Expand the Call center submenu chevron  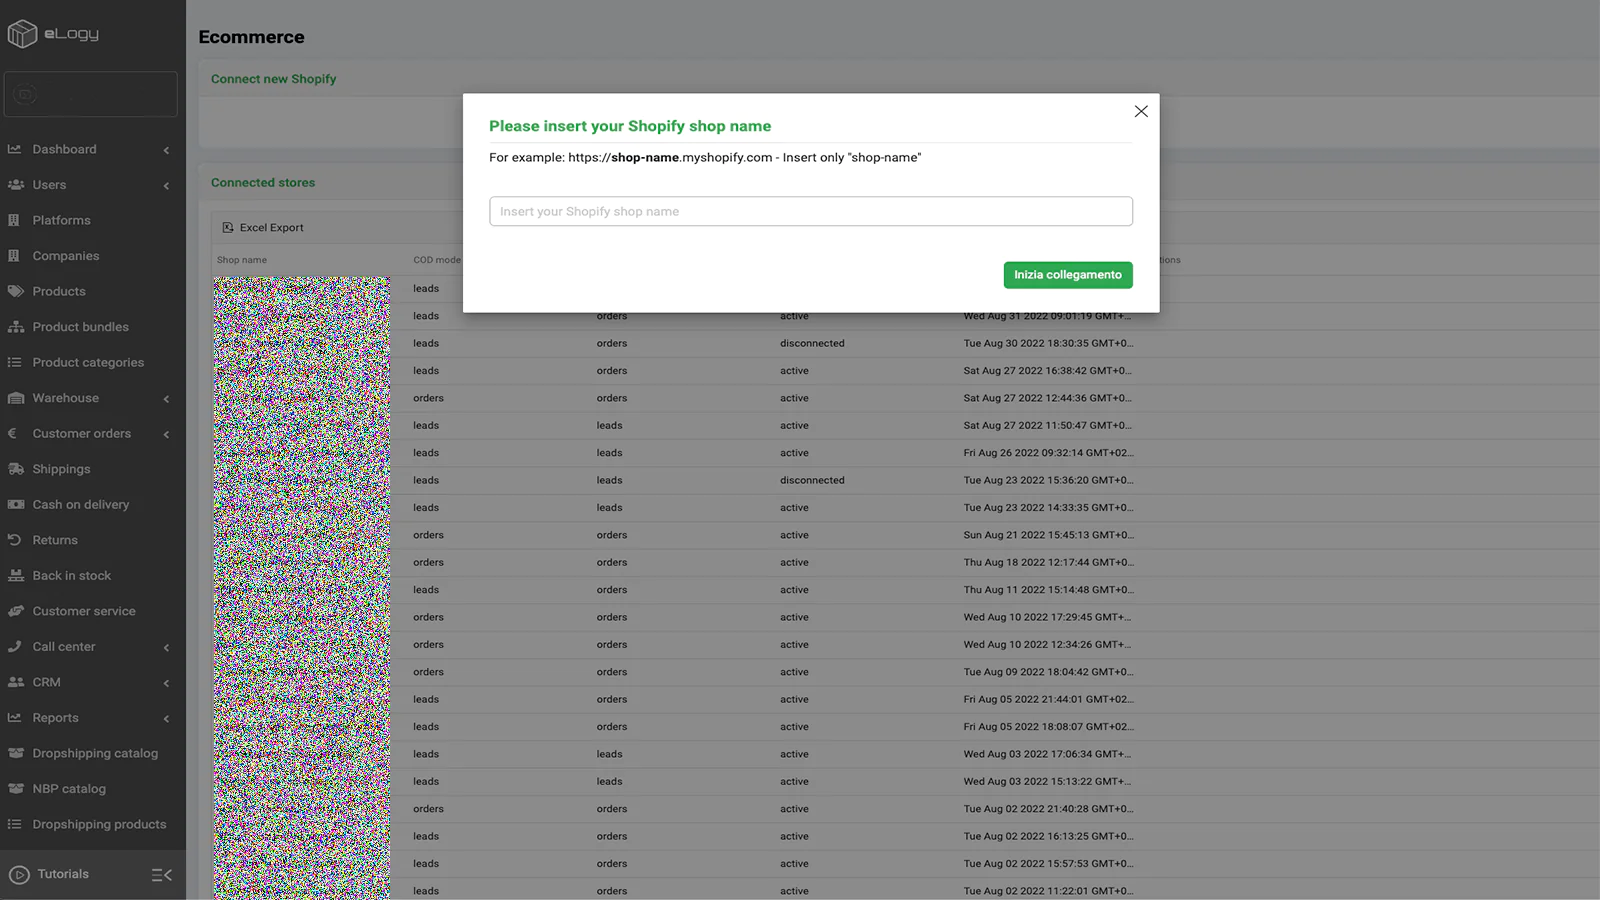point(166,647)
